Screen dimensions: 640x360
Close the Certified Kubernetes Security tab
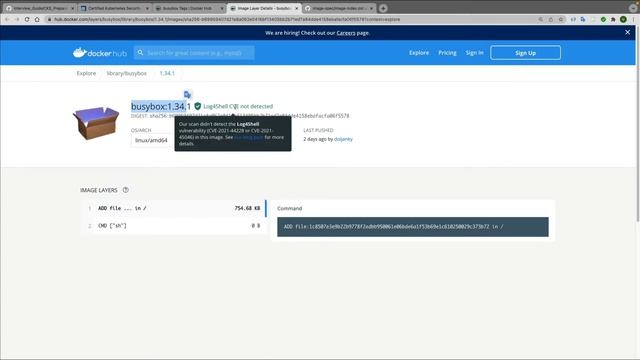point(147,8)
